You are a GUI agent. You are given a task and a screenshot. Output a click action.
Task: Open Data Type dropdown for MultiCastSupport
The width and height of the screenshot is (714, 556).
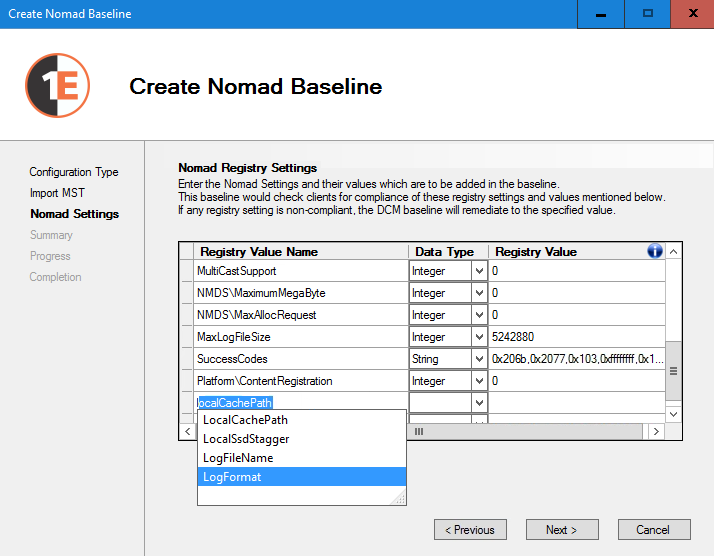click(x=478, y=271)
